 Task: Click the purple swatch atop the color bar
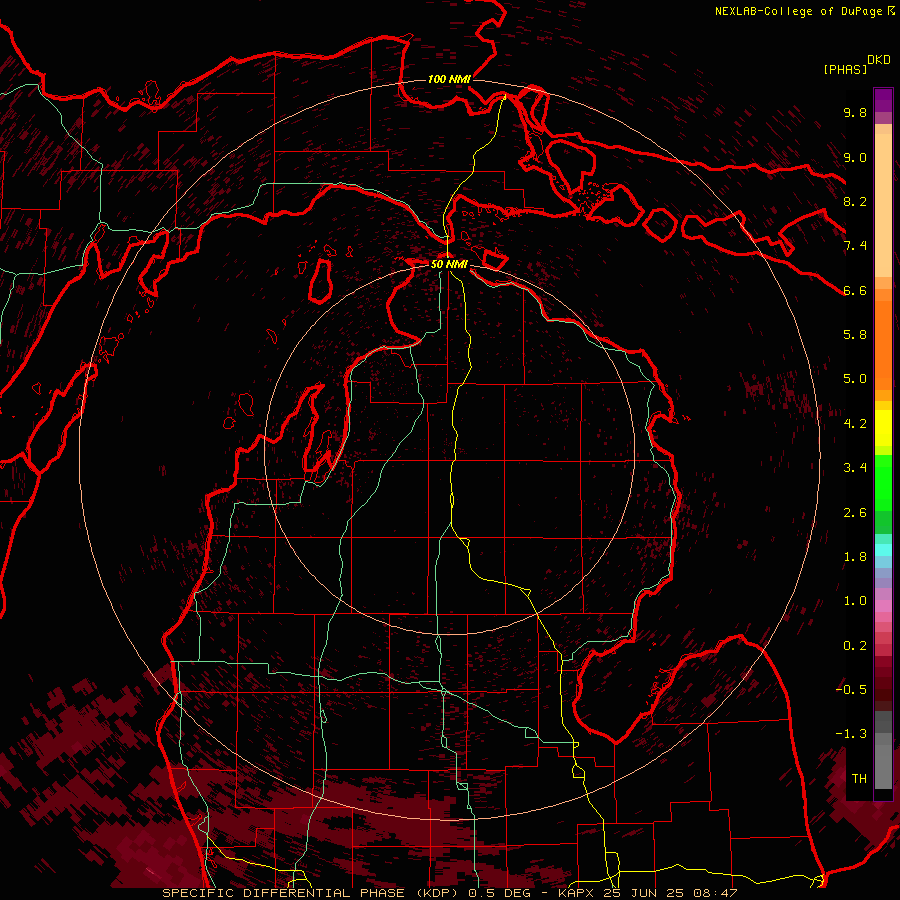(x=883, y=100)
